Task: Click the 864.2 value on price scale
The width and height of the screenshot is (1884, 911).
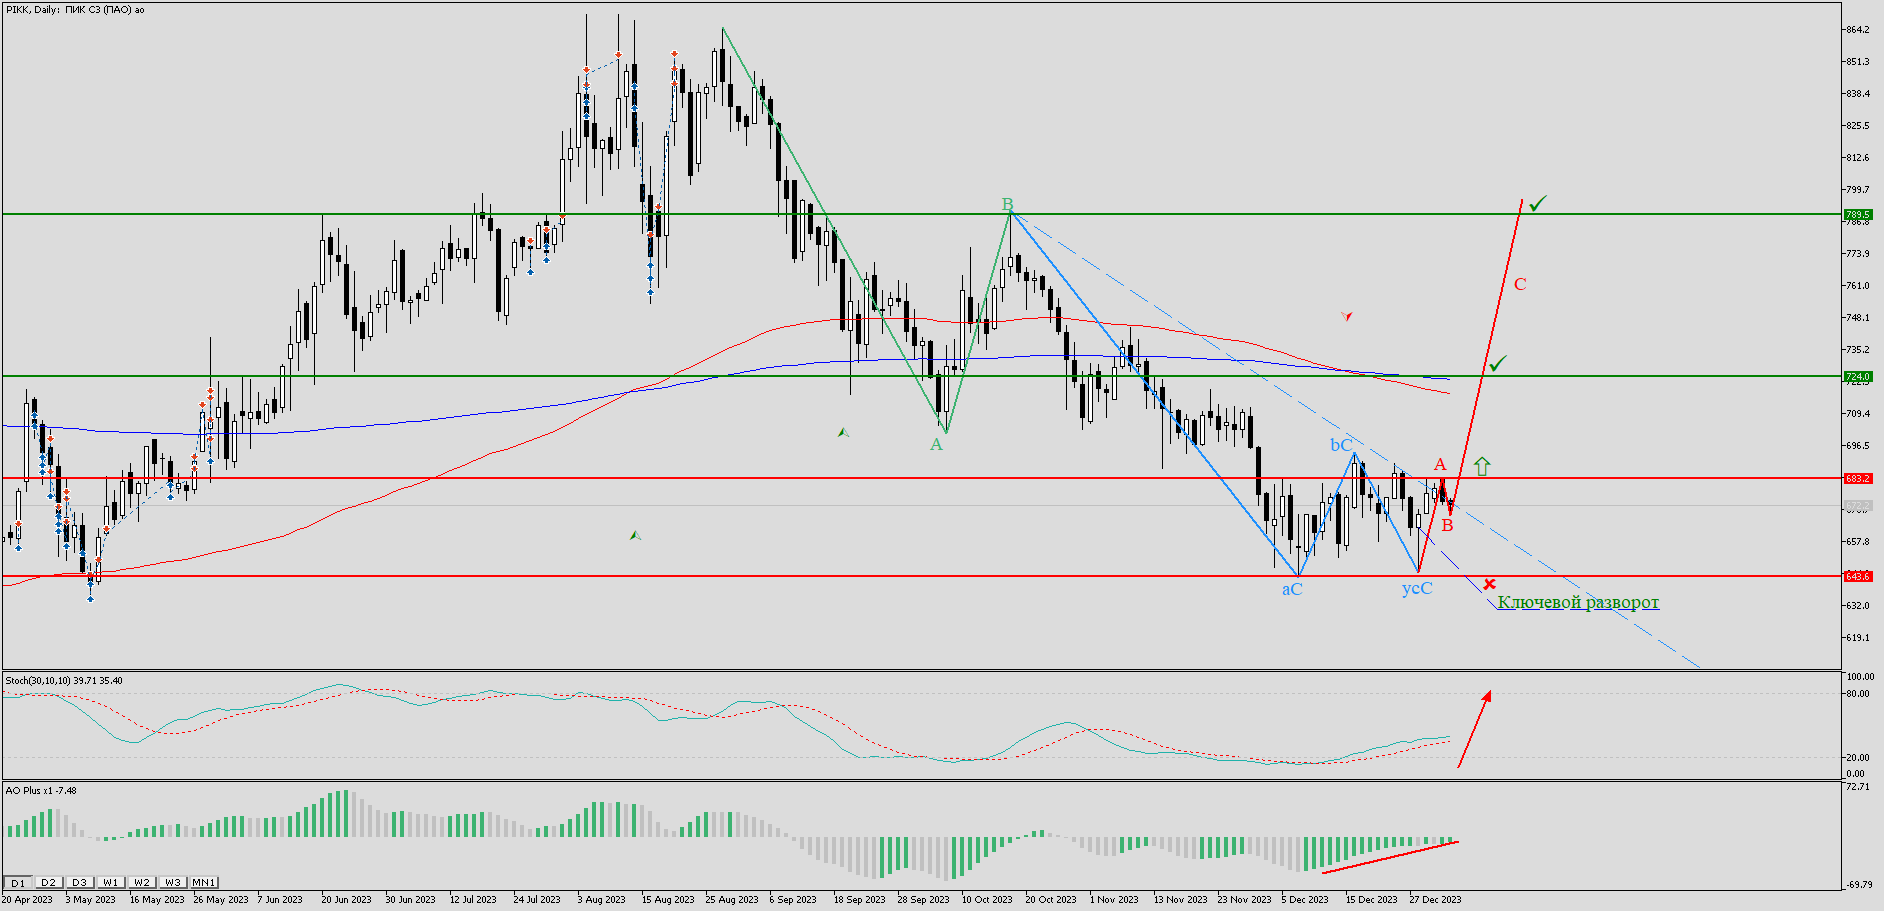Action: (1857, 30)
